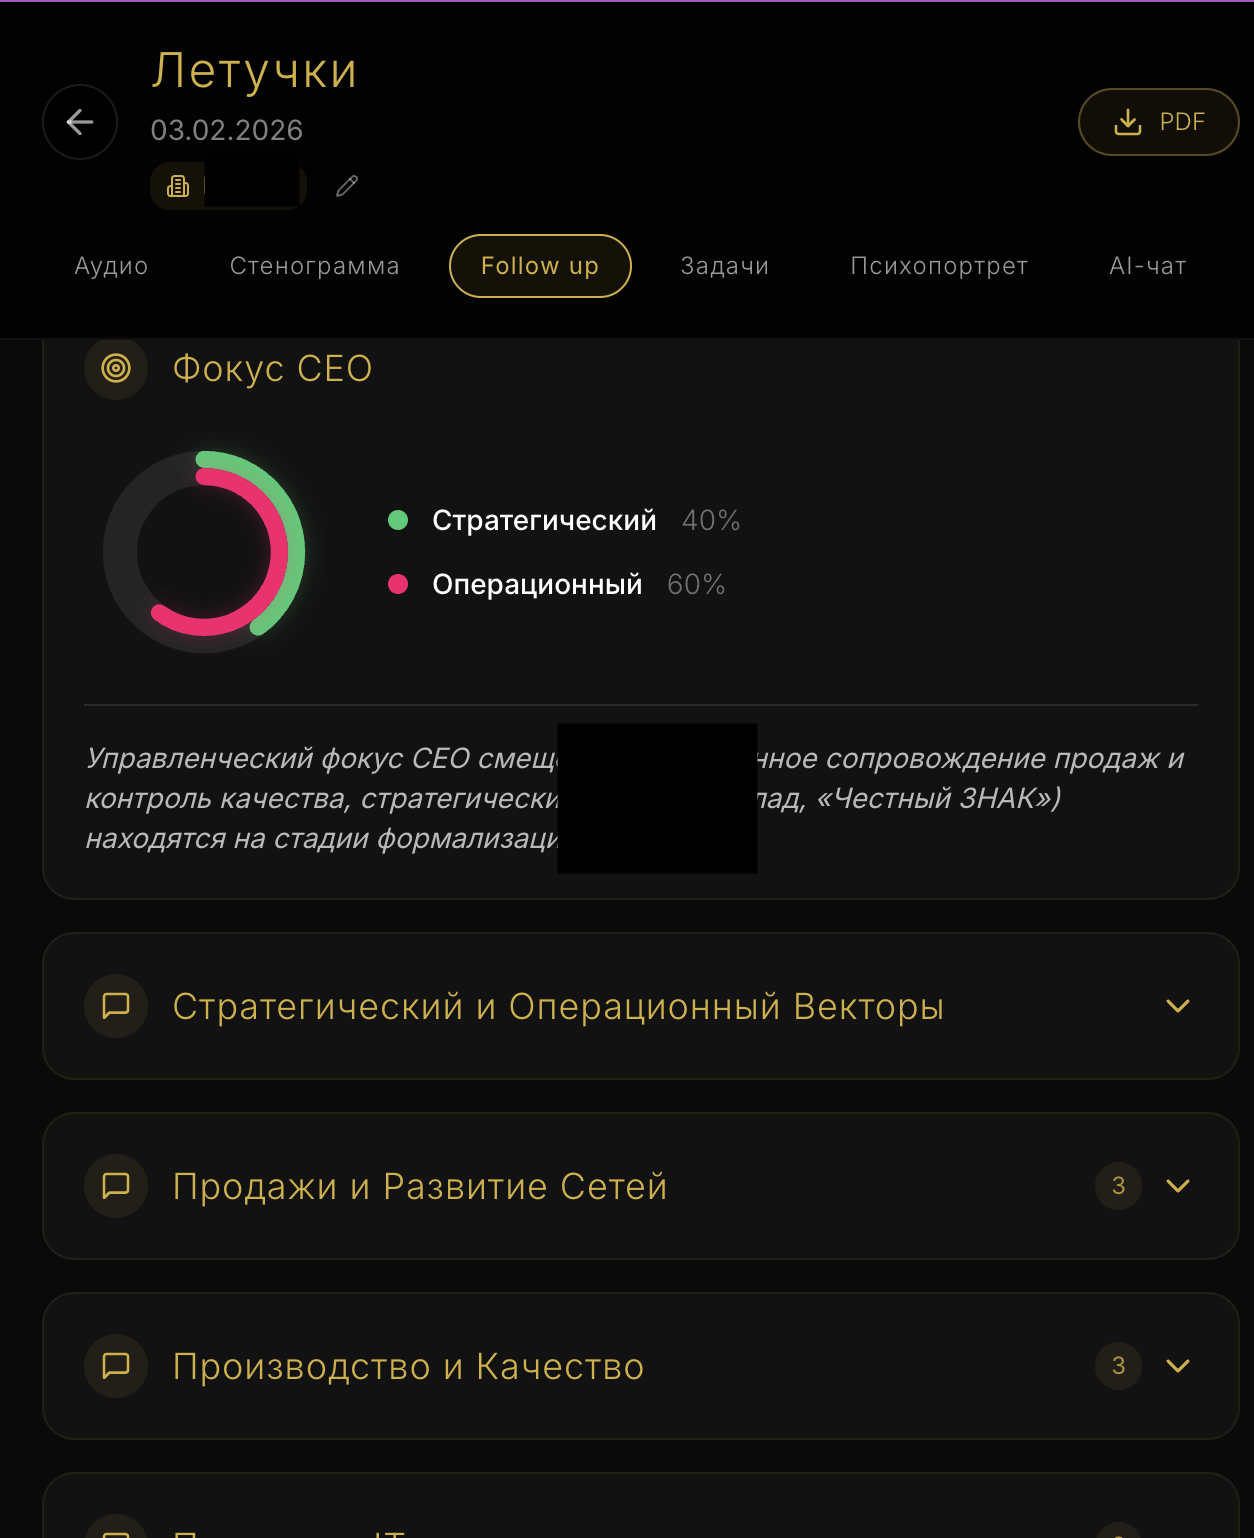Expand the Производство и Качество section
This screenshot has height=1538, width=1254.
[x=1178, y=1365]
